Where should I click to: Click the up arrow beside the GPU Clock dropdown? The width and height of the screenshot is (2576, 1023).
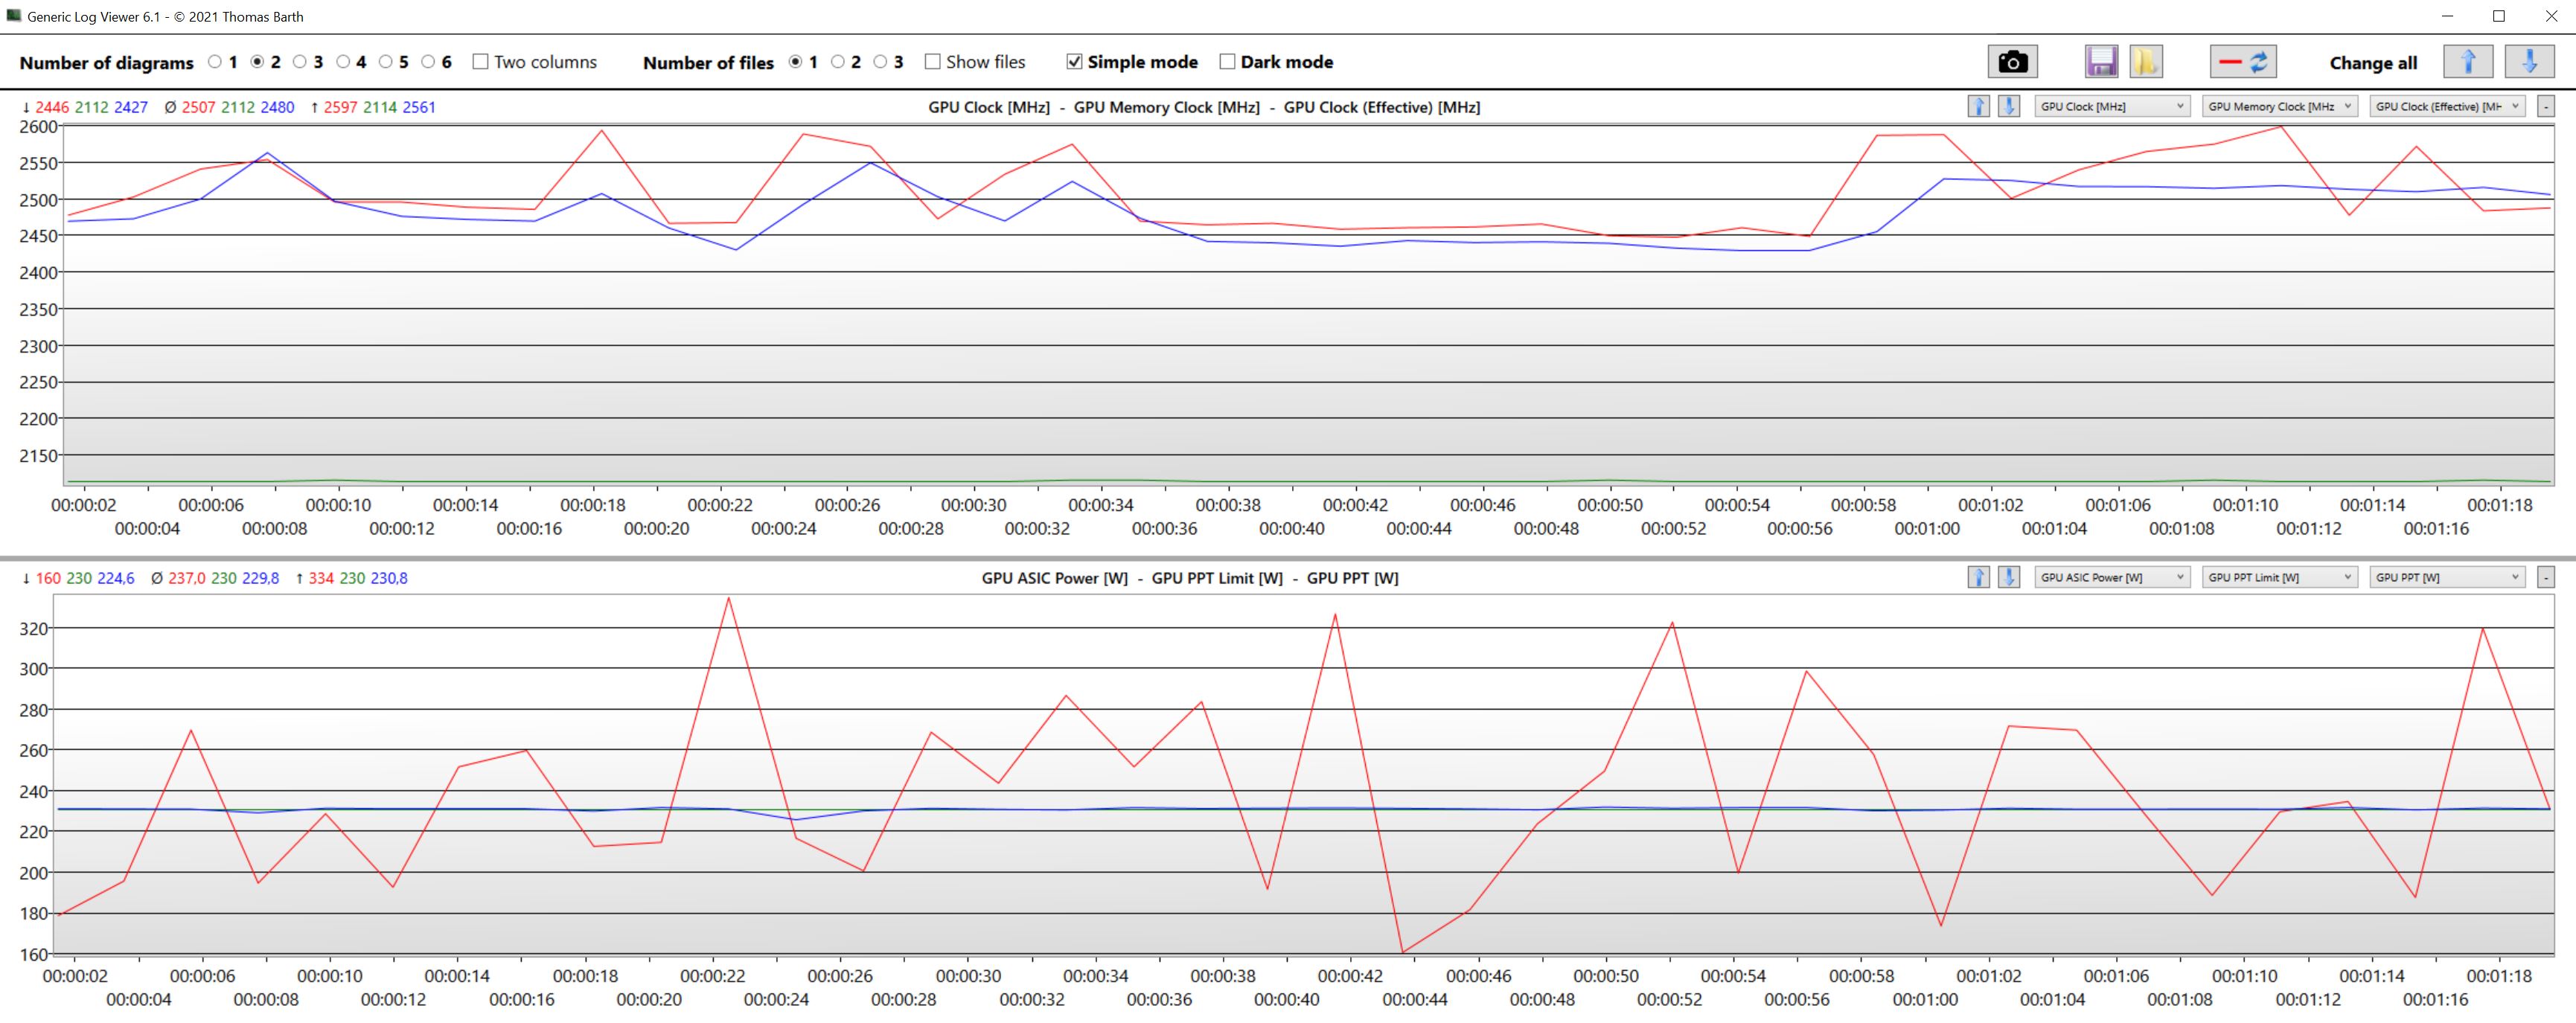pyautogui.click(x=1978, y=106)
